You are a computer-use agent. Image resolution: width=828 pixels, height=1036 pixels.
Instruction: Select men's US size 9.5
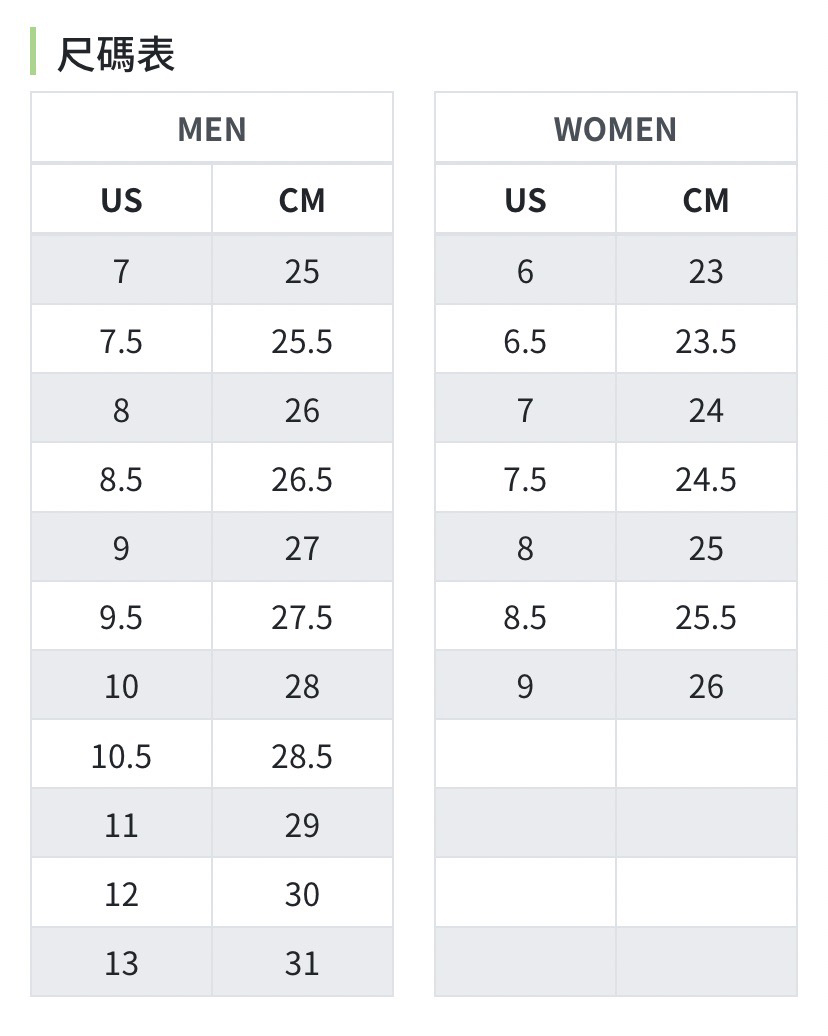point(121,618)
